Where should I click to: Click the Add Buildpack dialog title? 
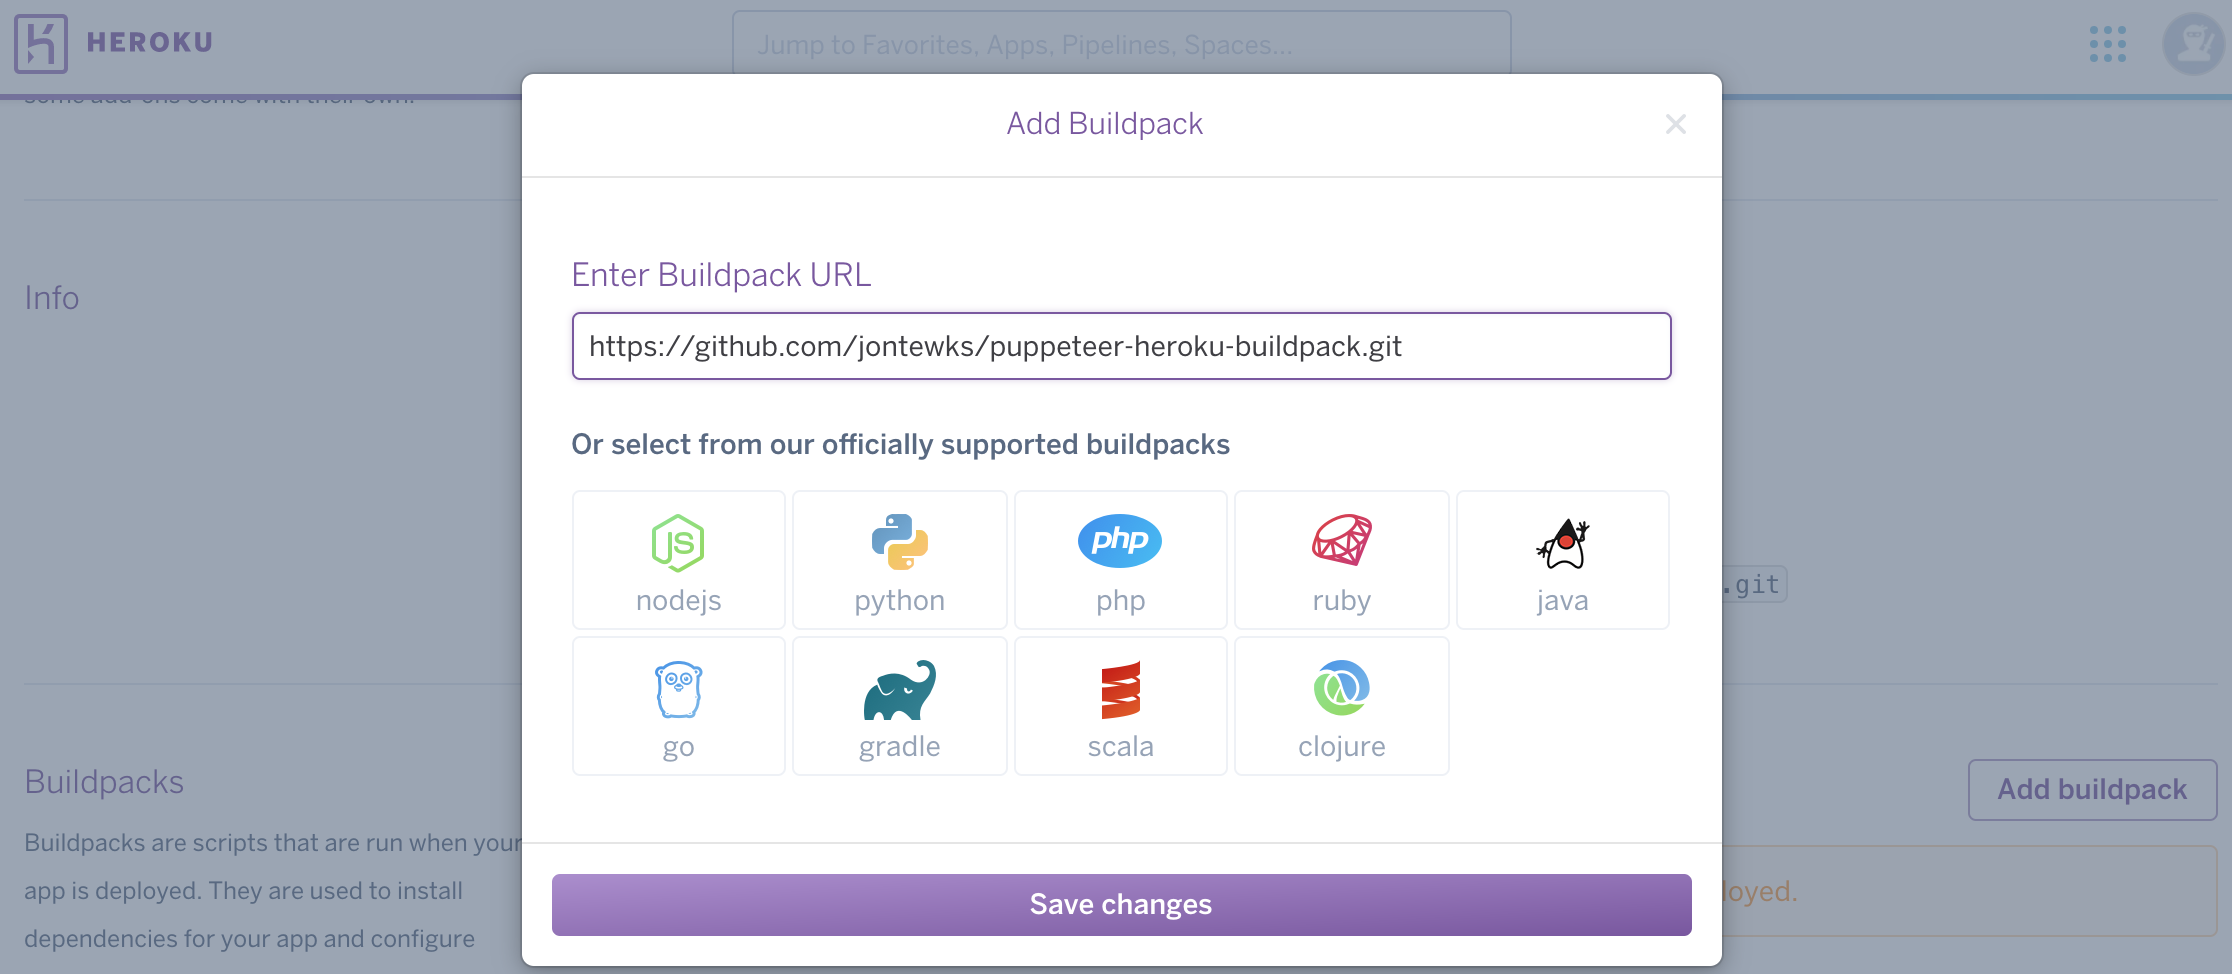tap(1104, 123)
